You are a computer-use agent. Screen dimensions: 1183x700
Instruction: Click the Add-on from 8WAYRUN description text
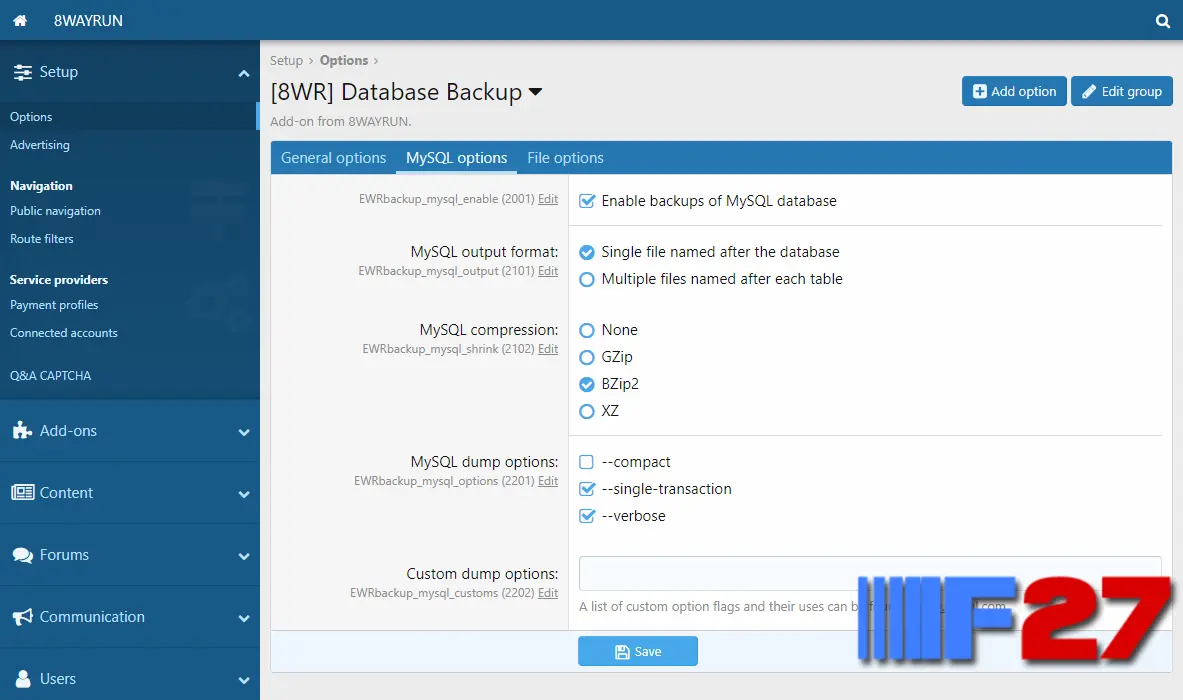(x=341, y=121)
